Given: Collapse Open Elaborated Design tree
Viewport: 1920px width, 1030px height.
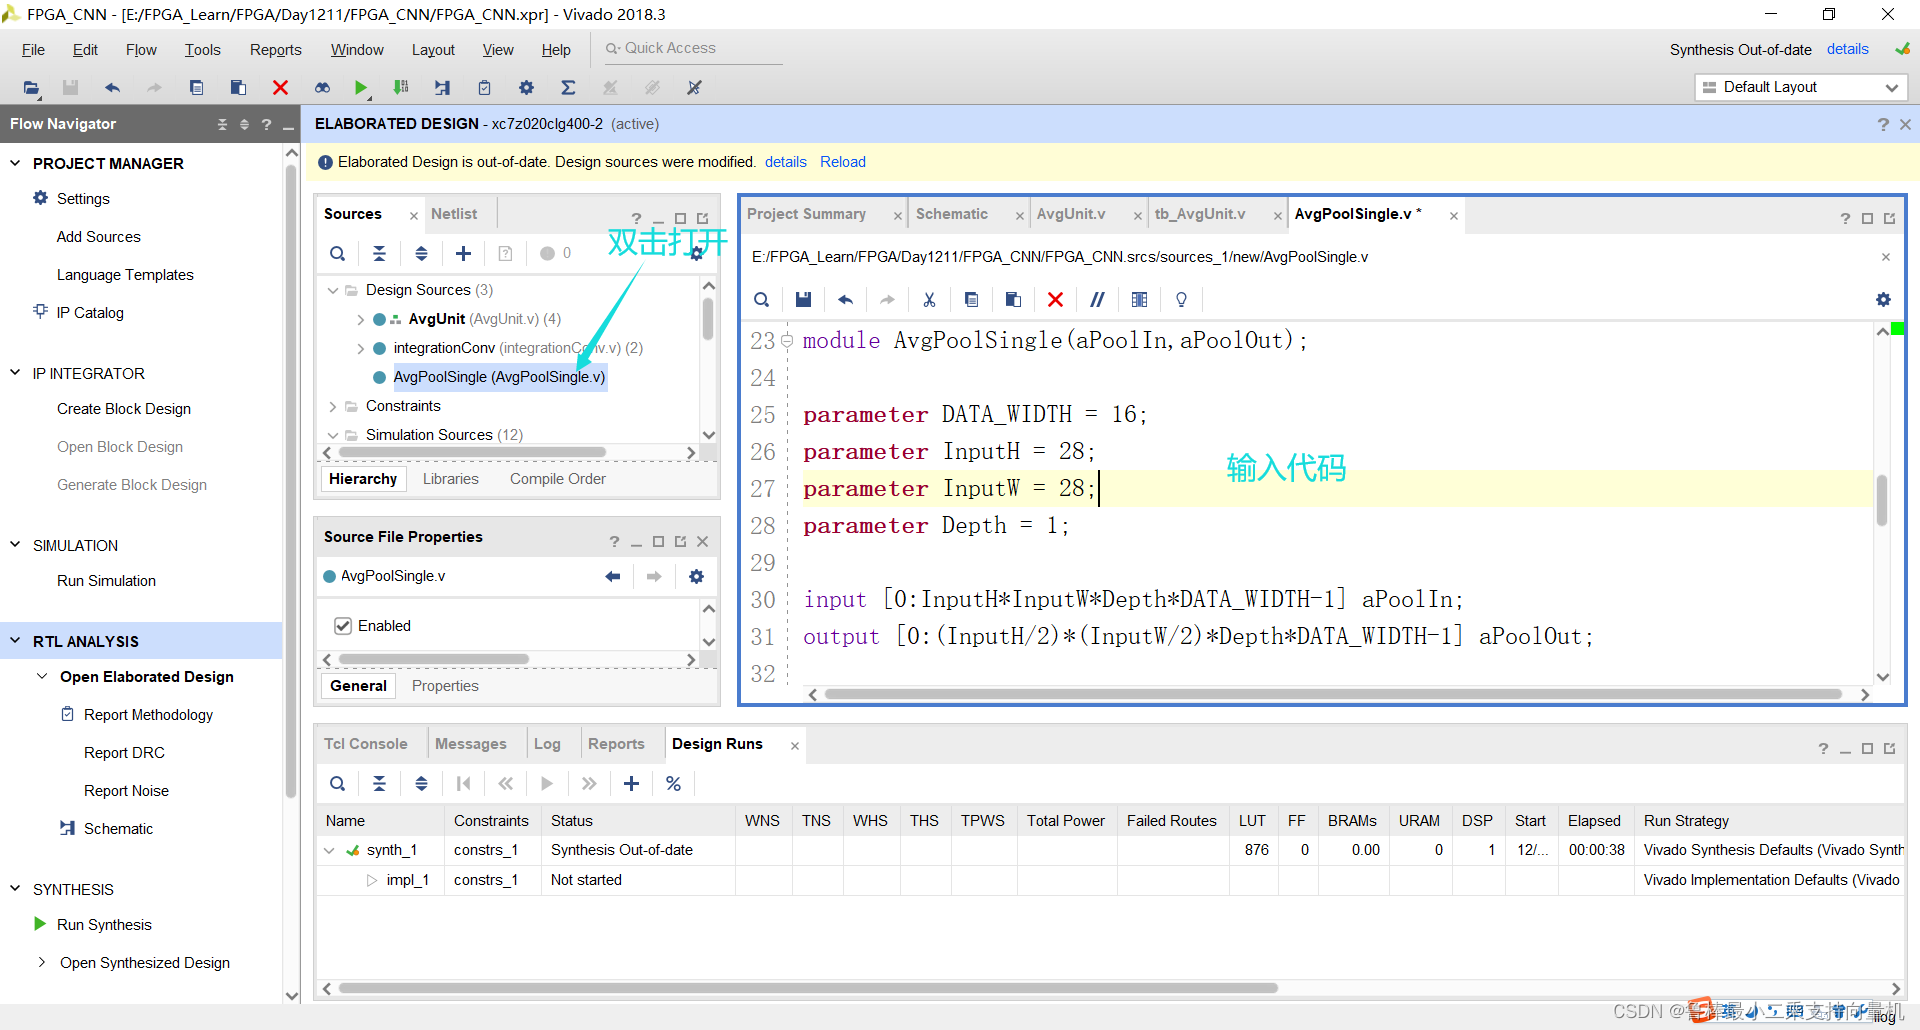Looking at the screenshot, I should (x=42, y=677).
